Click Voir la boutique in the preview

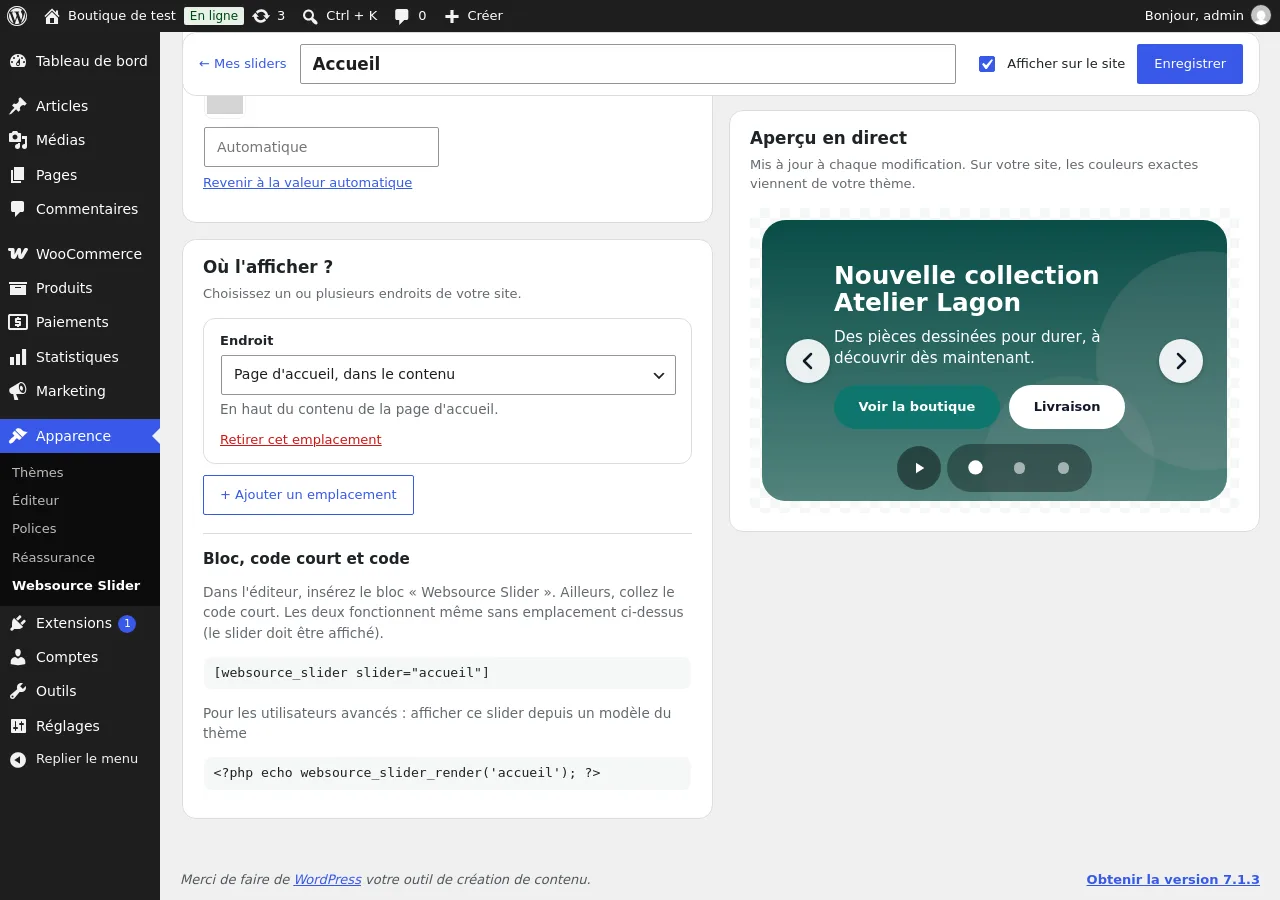pyautogui.click(x=917, y=407)
